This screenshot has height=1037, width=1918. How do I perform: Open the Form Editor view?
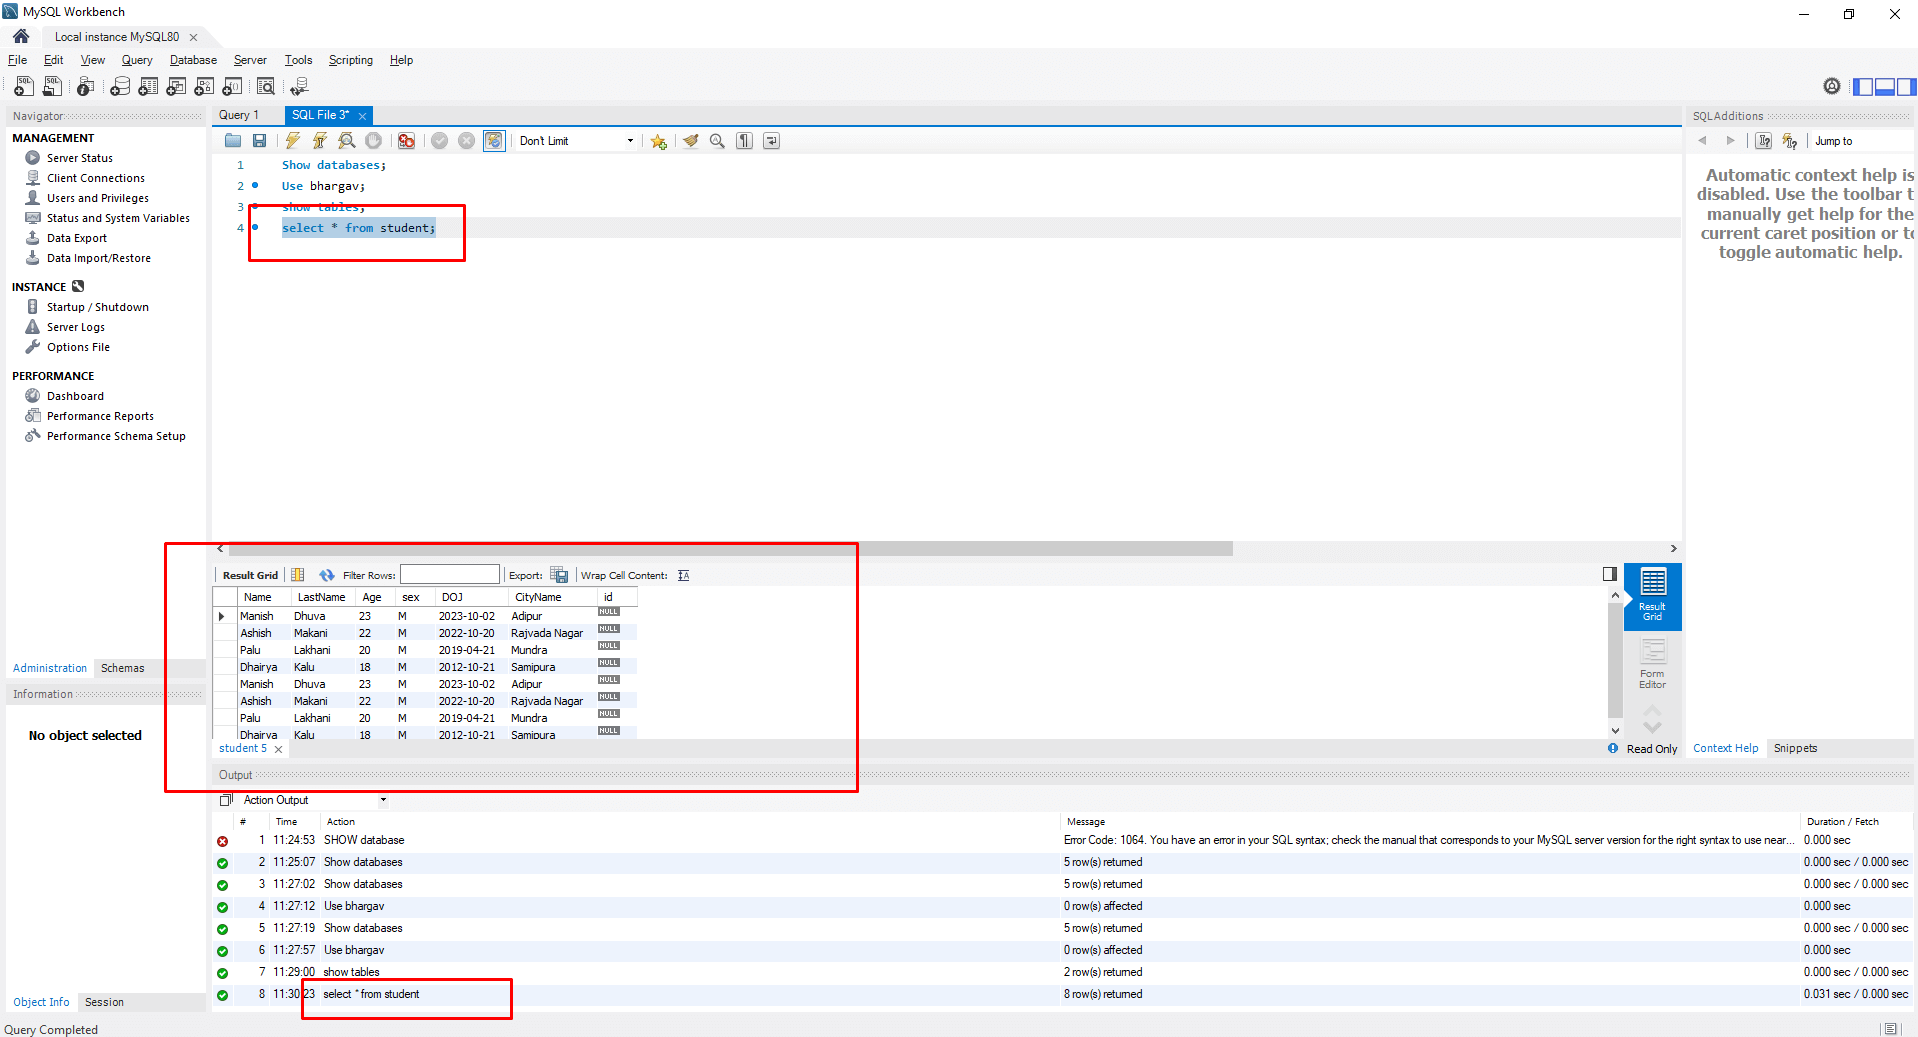point(1652,664)
